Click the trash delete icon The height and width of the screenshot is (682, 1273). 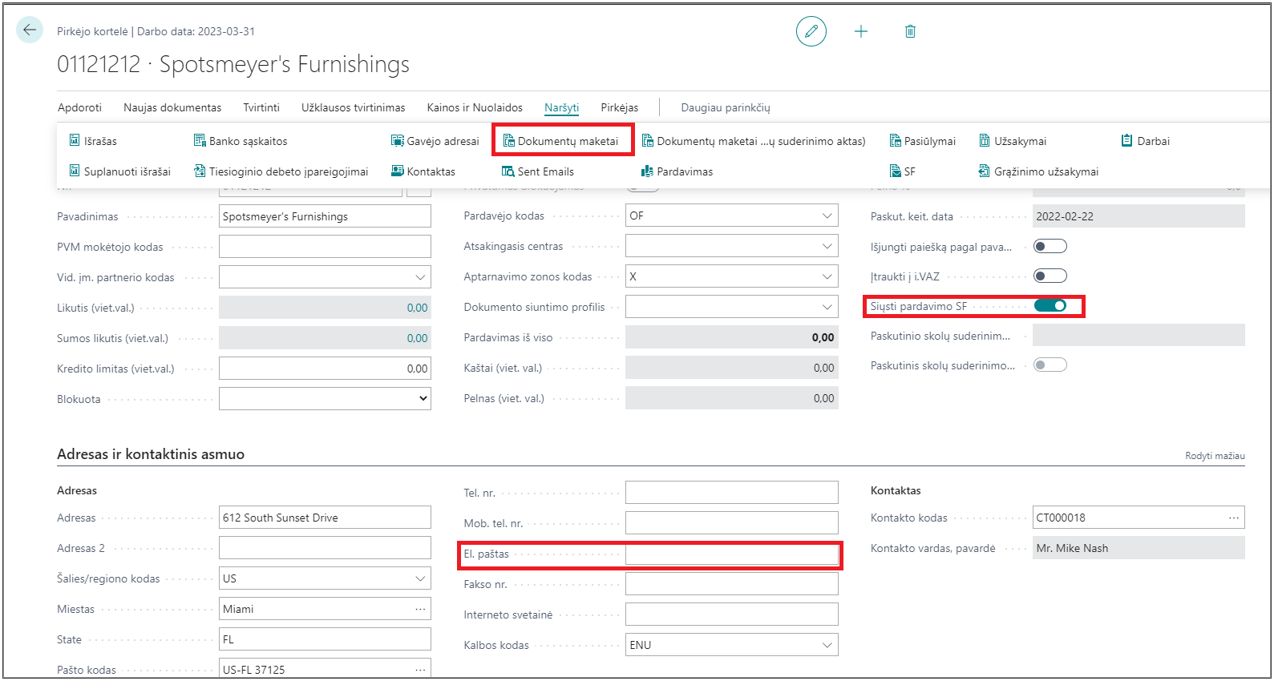coord(910,31)
